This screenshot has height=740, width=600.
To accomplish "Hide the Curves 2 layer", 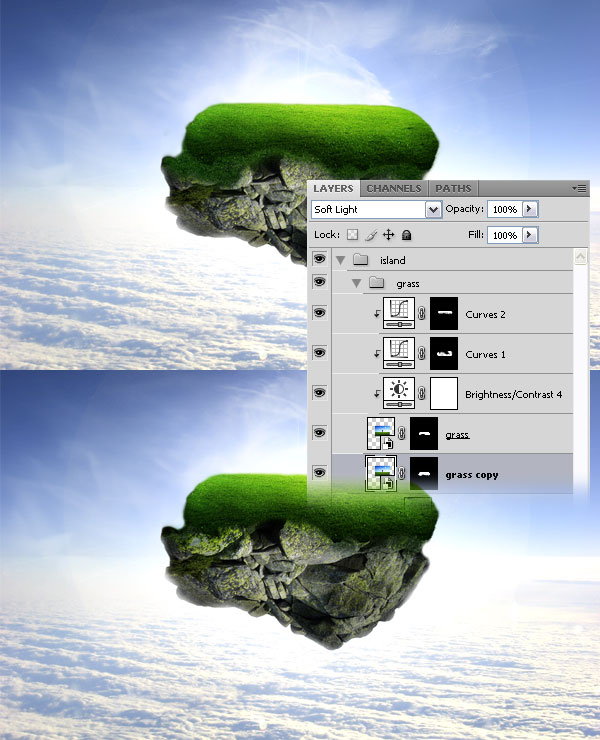I will pos(320,313).
